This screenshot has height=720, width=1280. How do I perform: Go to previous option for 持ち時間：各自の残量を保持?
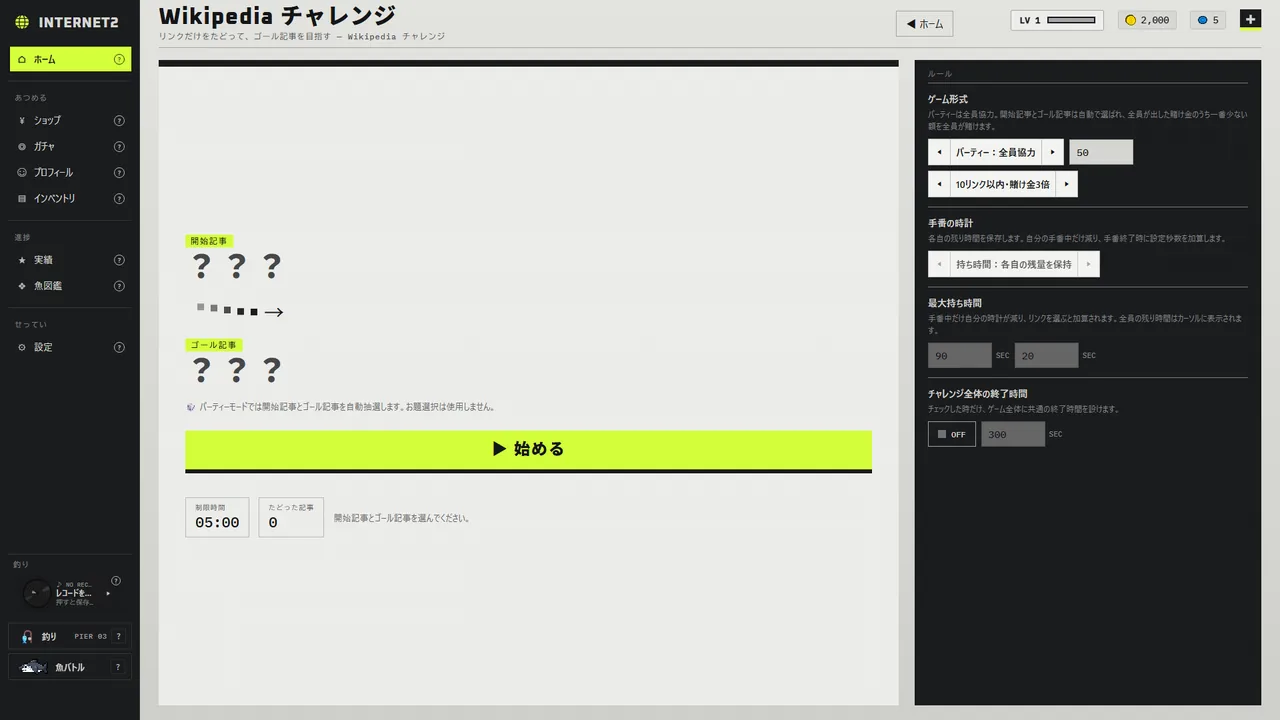[939, 264]
